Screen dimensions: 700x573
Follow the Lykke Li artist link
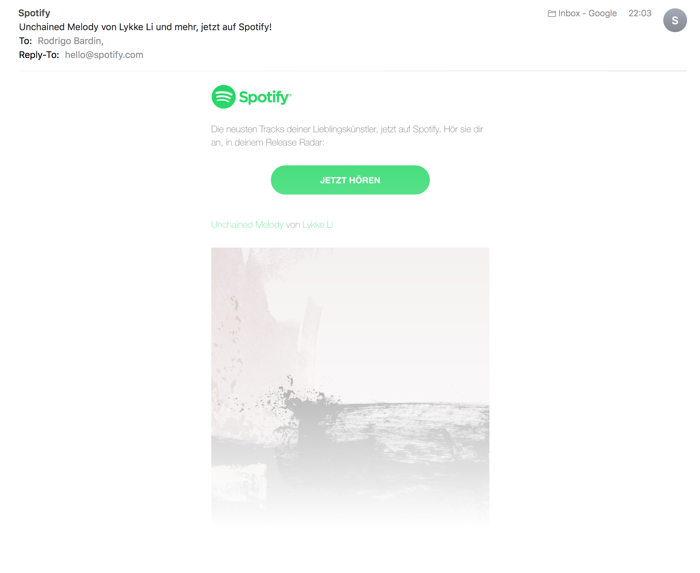click(317, 224)
